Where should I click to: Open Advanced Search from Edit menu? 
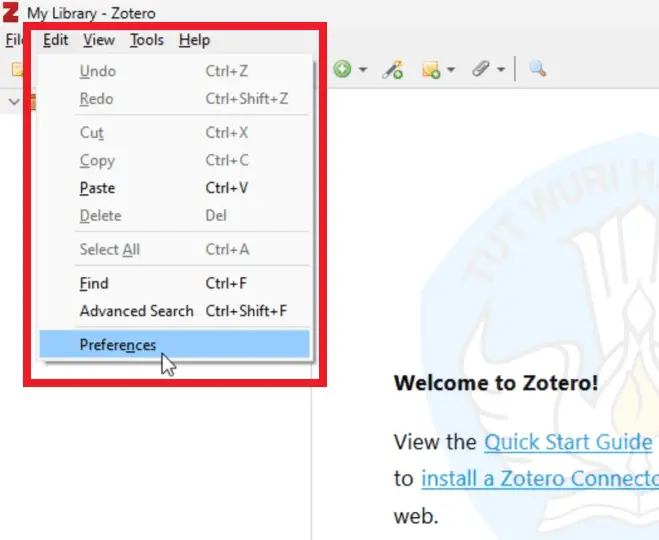174,311
